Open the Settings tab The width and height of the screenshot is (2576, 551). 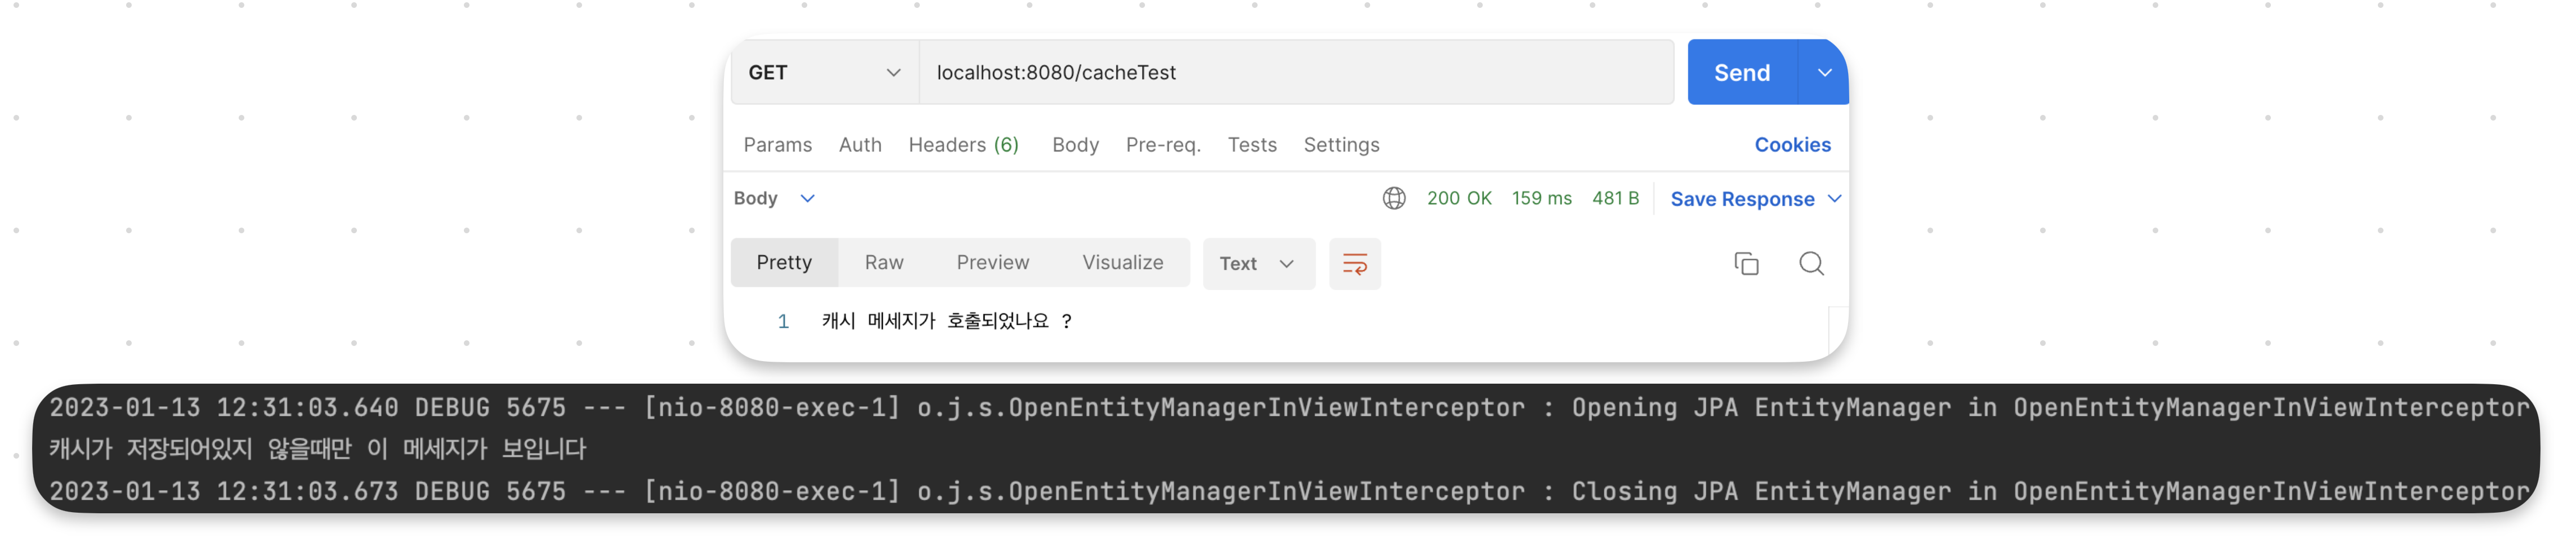pyautogui.click(x=1341, y=145)
